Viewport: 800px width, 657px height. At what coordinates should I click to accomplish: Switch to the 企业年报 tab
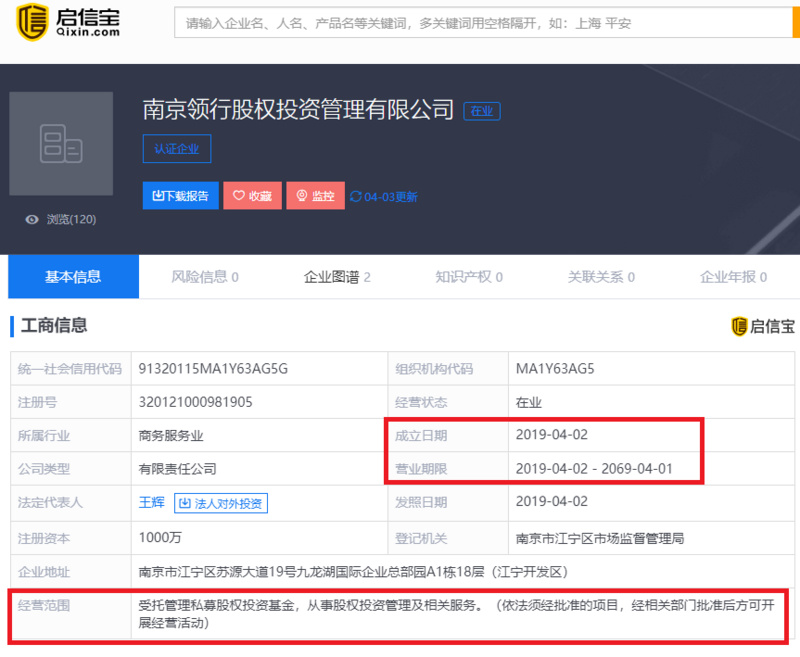pyautogui.click(x=733, y=277)
